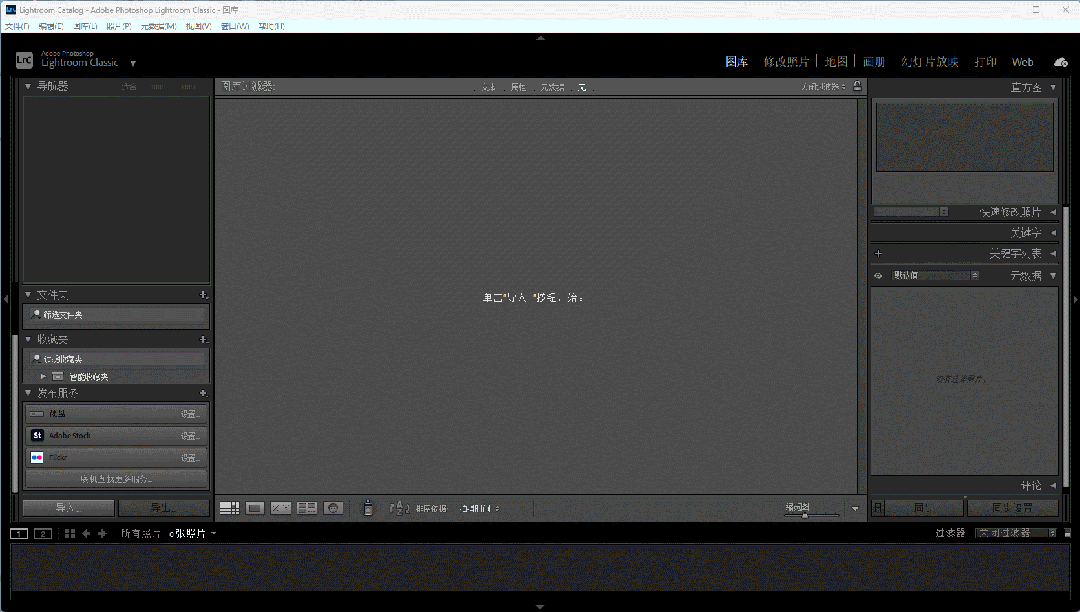Collapse the Metadata panel triangle
This screenshot has height=612, width=1080.
click(x=1053, y=275)
